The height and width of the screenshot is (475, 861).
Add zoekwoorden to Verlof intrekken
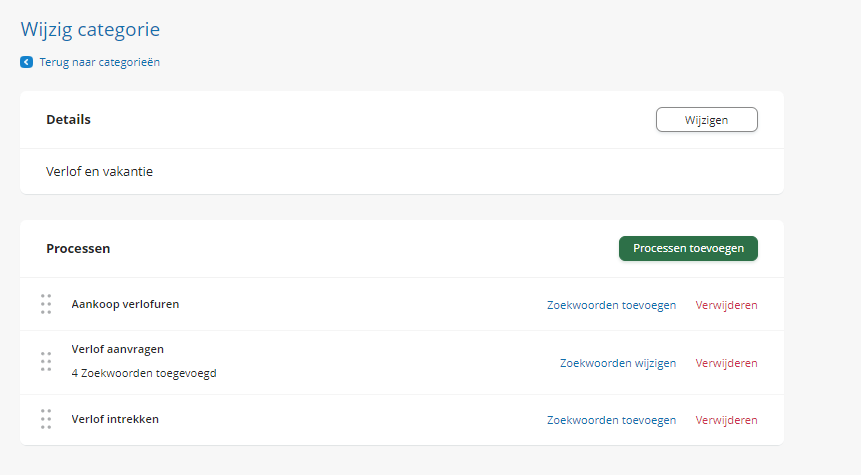[x=611, y=420]
